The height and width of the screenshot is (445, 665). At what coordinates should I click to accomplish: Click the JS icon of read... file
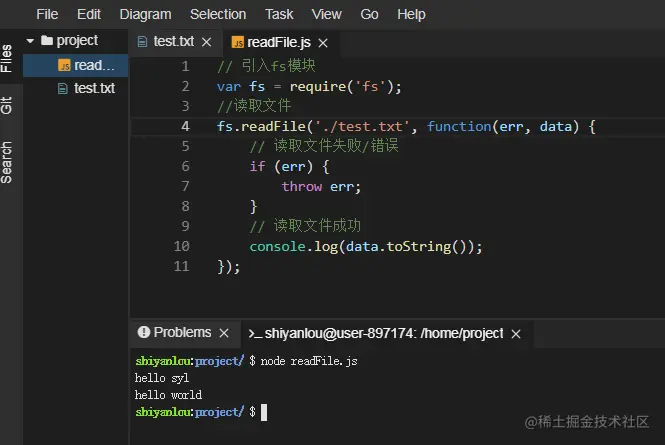click(64, 65)
